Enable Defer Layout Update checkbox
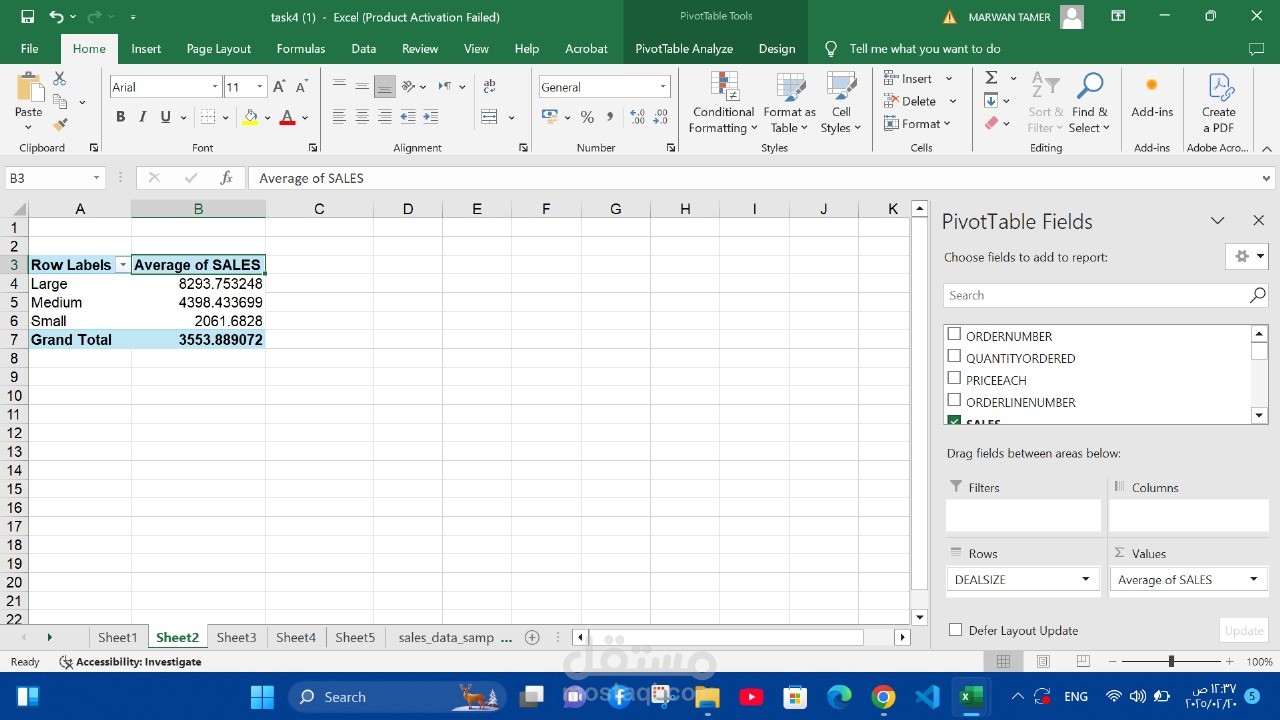 (x=955, y=630)
